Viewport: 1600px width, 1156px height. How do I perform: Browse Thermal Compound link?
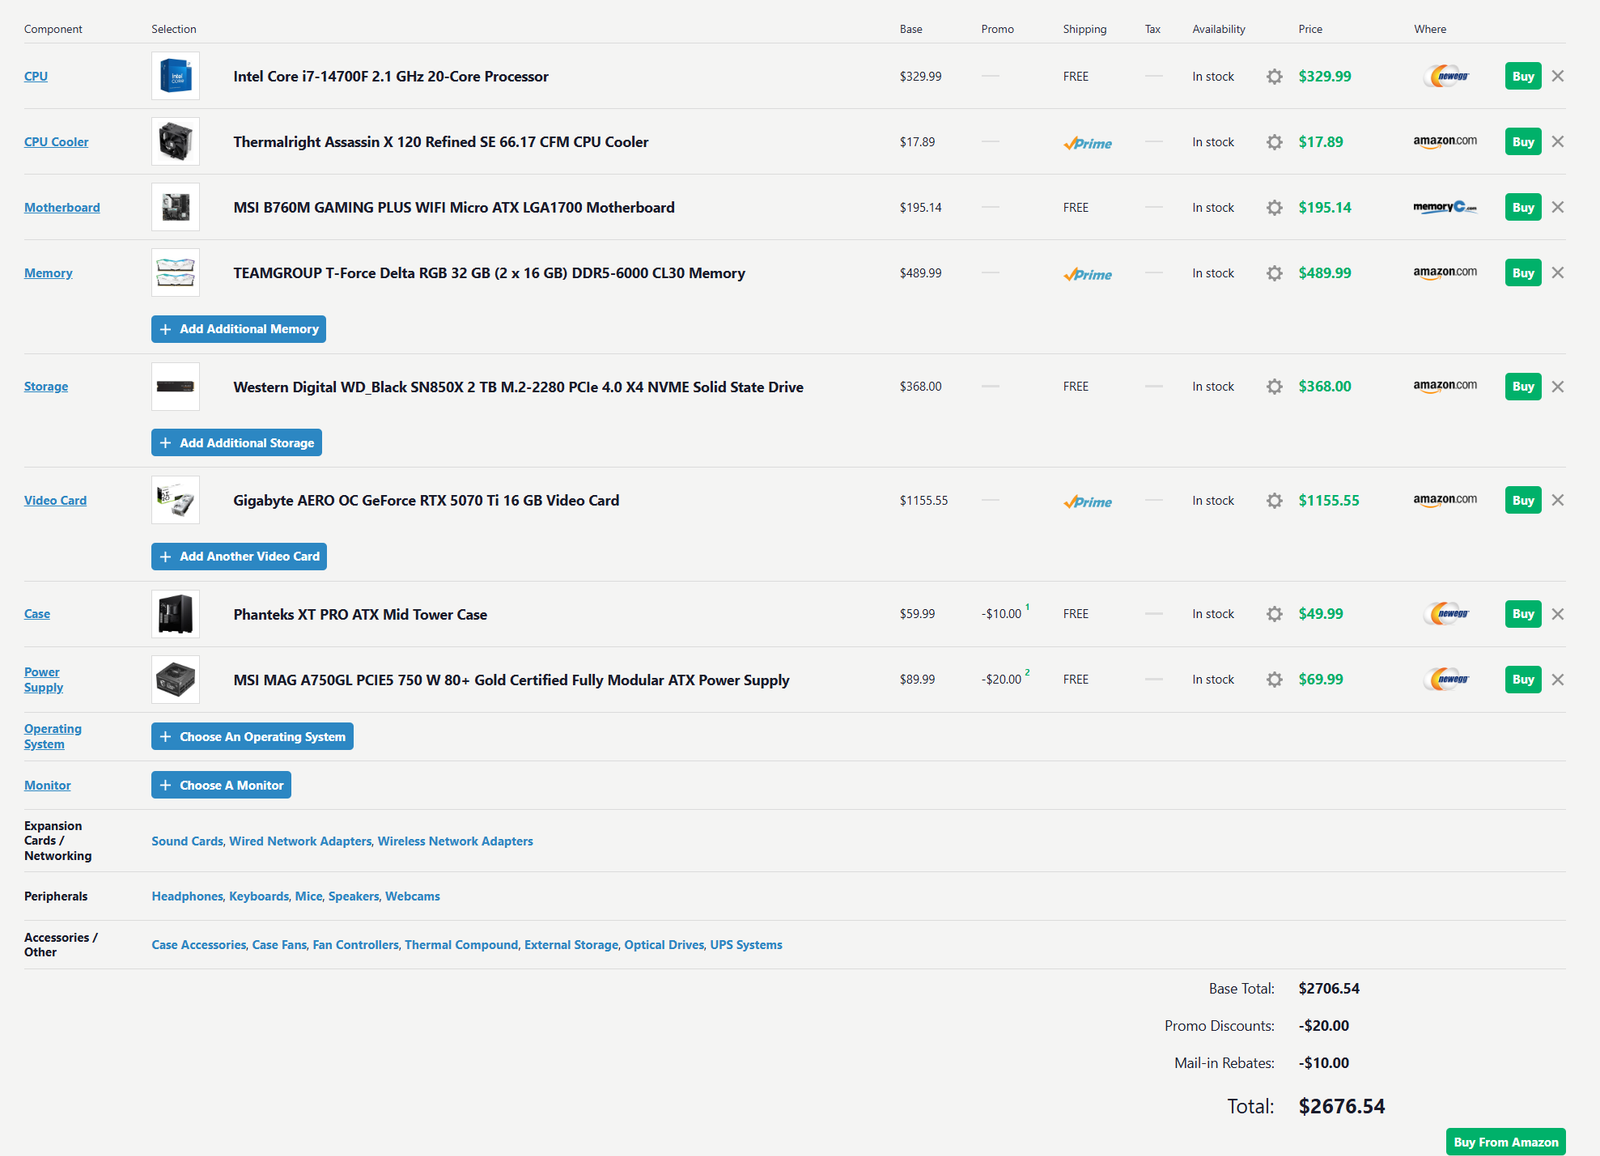(x=461, y=945)
